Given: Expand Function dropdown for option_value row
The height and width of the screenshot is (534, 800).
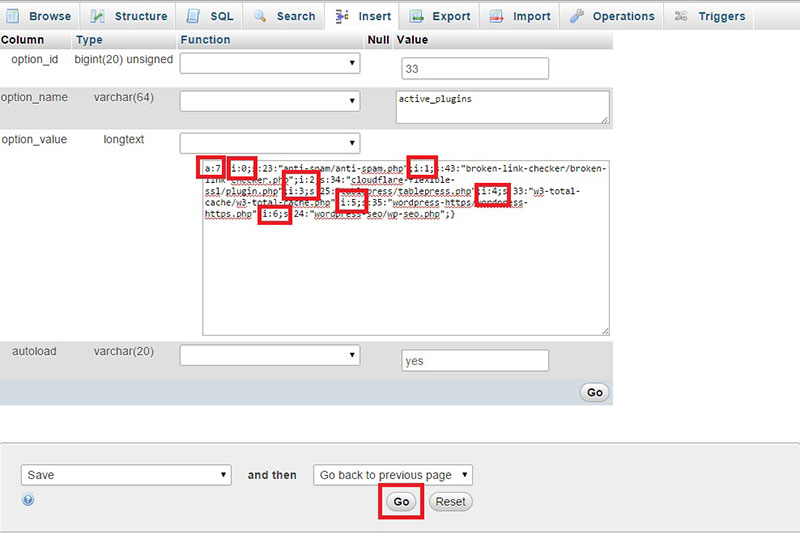Looking at the screenshot, I should click(270, 143).
